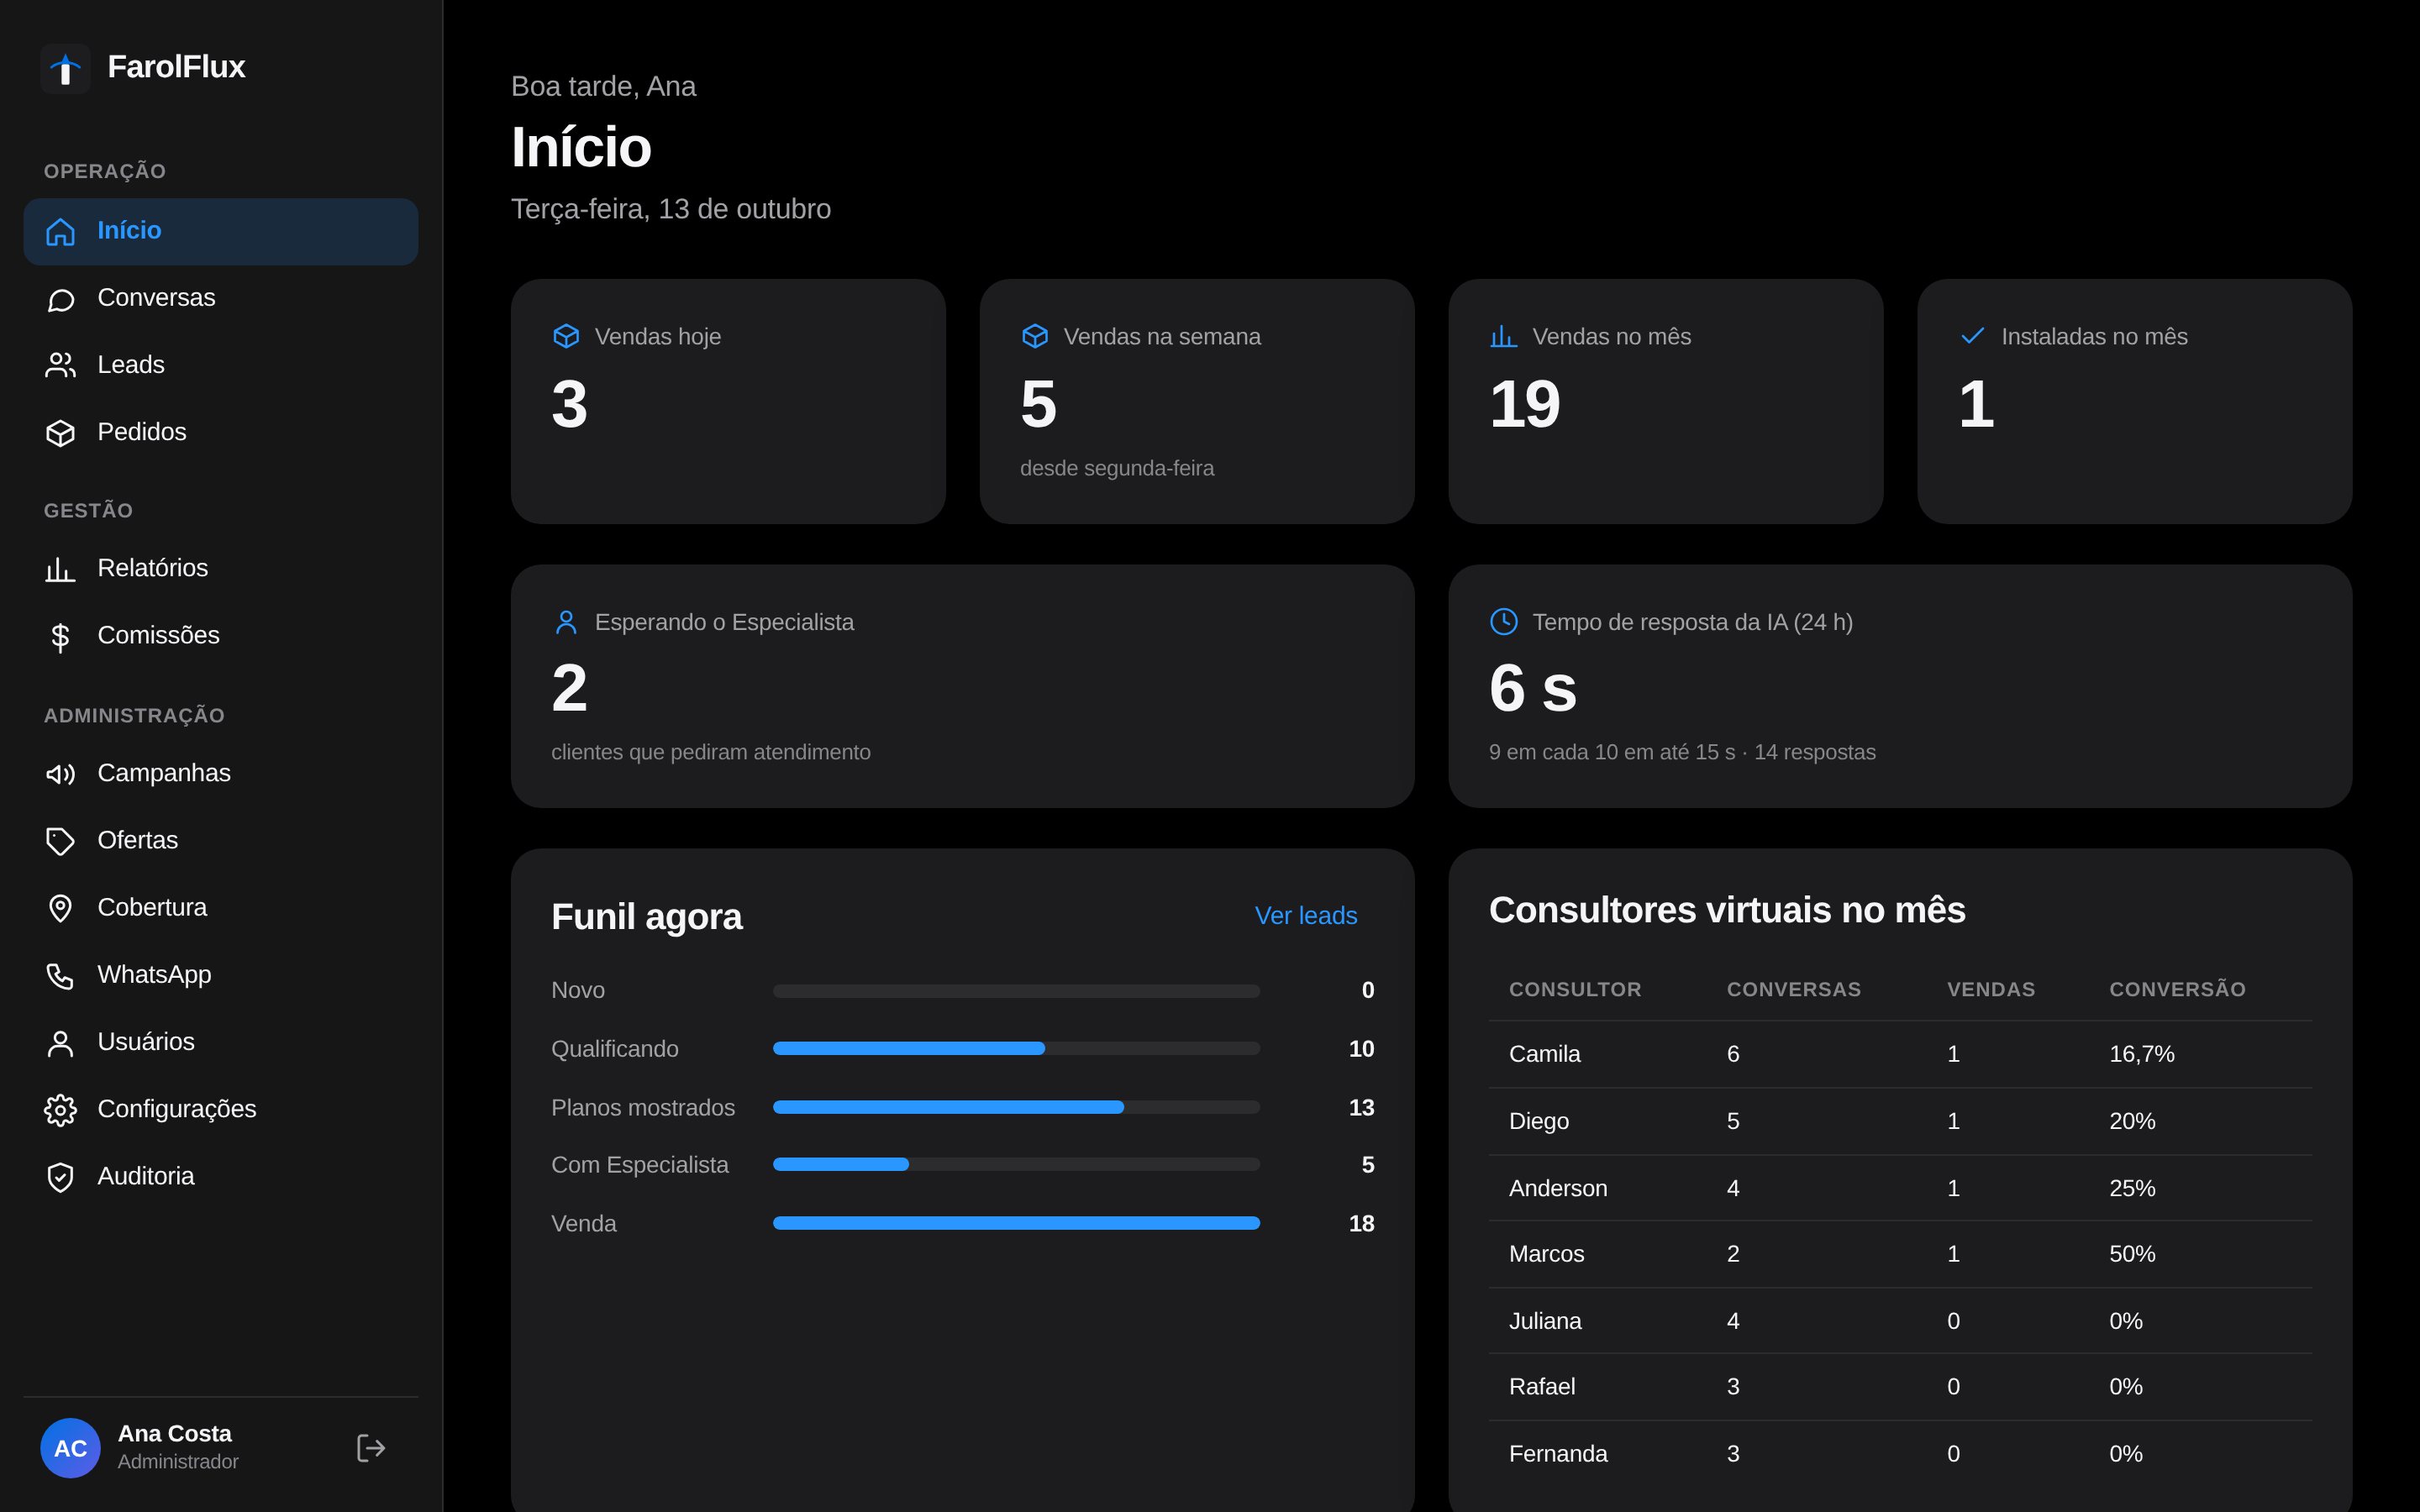Click the Terça-feira, 13 de outubro date
The image size is (2420, 1512).
click(670, 209)
